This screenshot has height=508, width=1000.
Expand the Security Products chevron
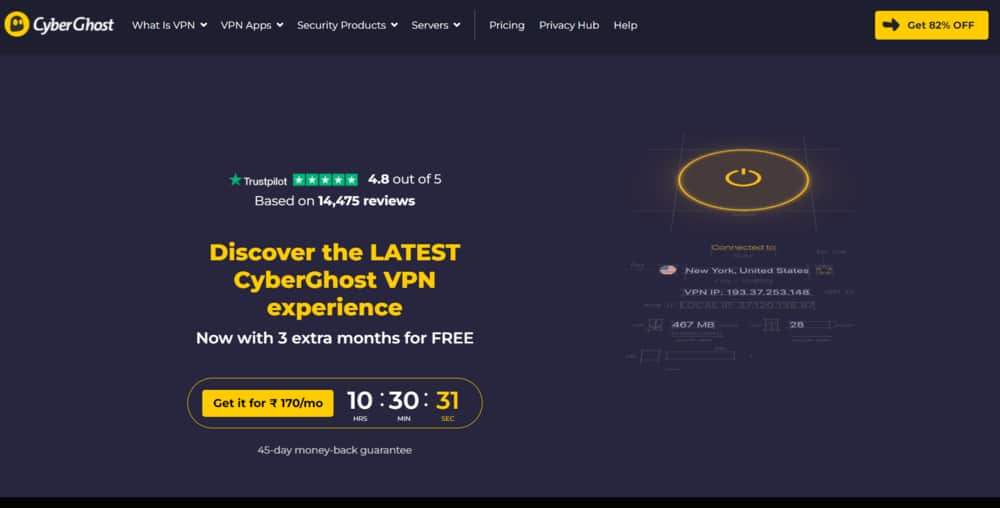[394, 25]
